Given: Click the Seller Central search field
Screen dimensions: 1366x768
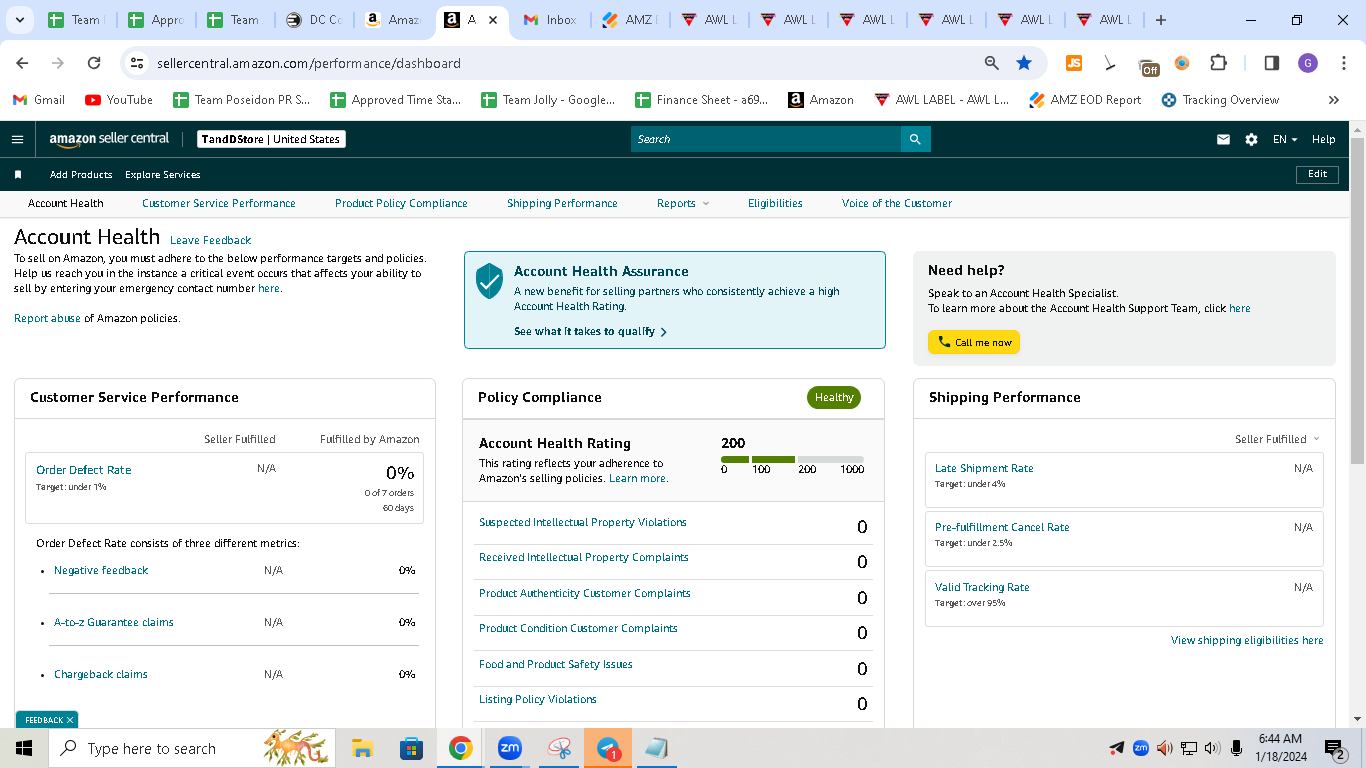Looking at the screenshot, I should [x=766, y=139].
